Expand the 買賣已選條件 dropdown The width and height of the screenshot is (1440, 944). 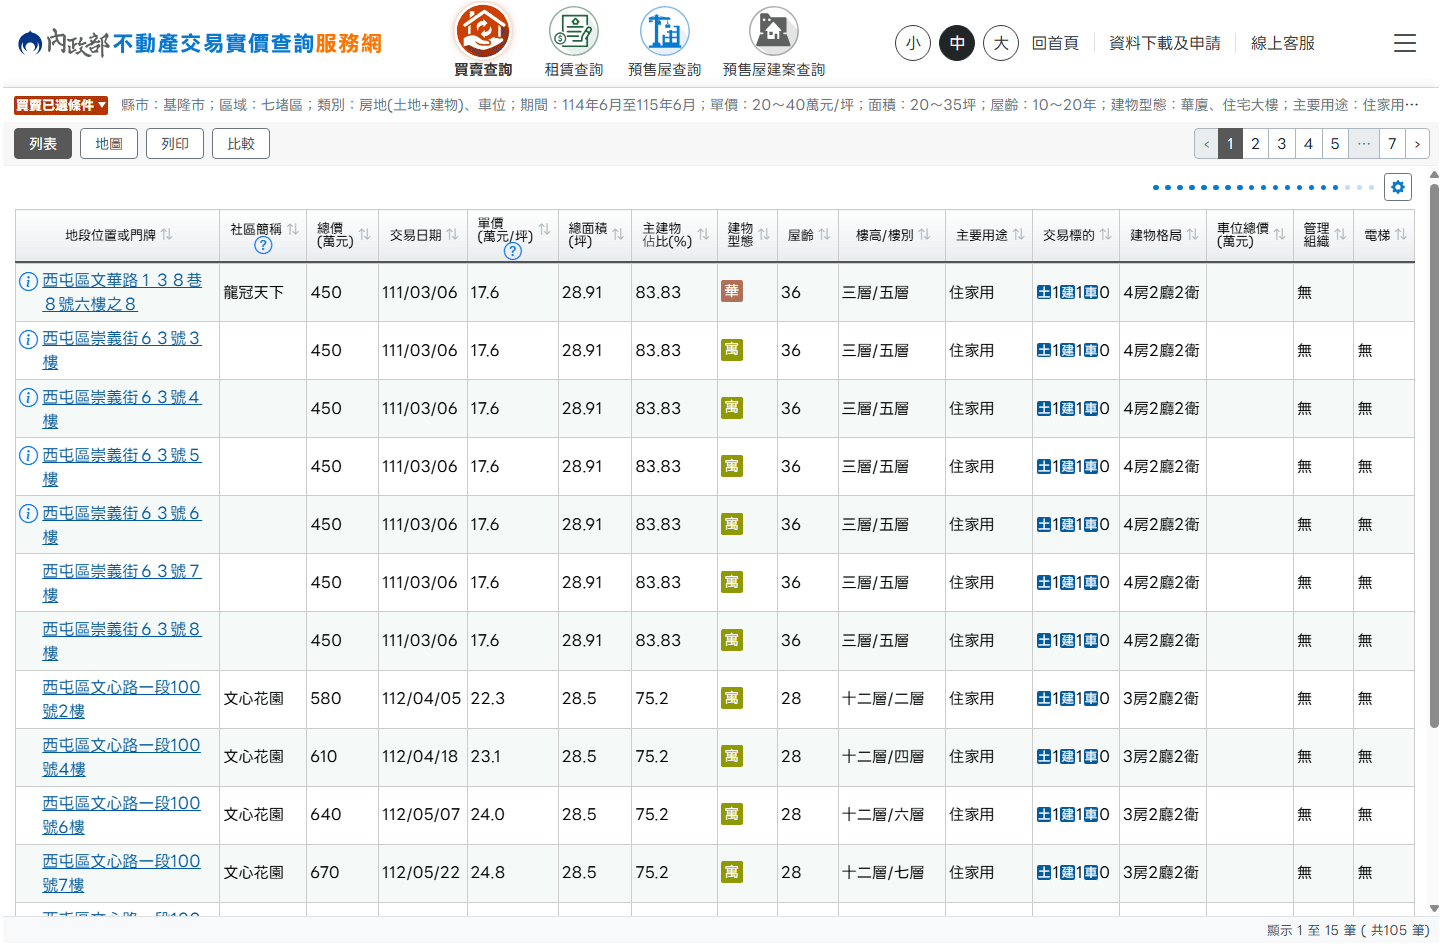(61, 105)
